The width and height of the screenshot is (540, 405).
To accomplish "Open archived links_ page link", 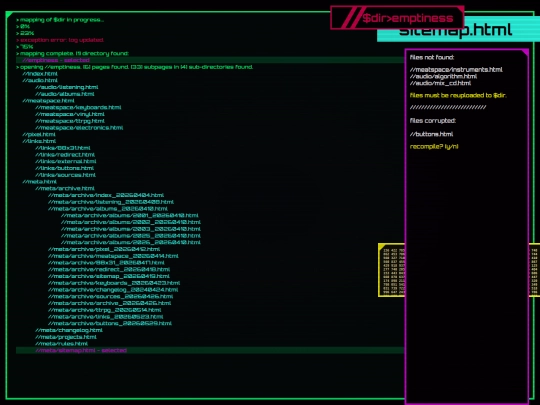I will tap(106, 316).
